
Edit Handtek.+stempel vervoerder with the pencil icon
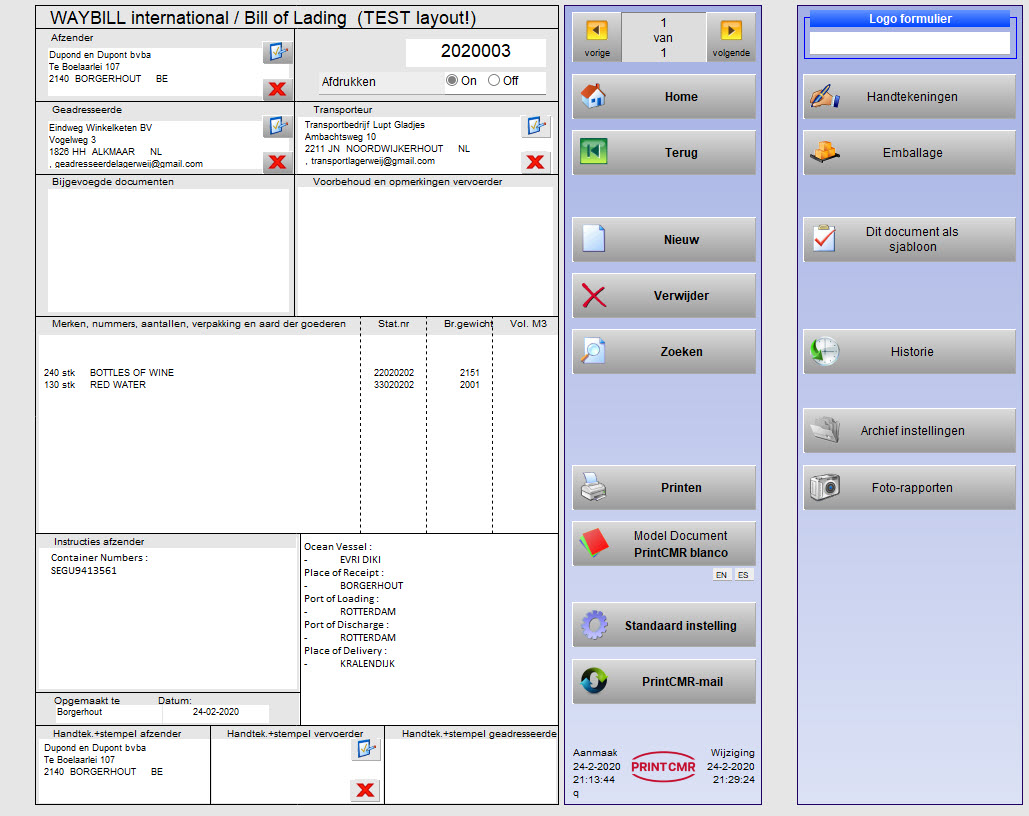pyautogui.click(x=366, y=747)
